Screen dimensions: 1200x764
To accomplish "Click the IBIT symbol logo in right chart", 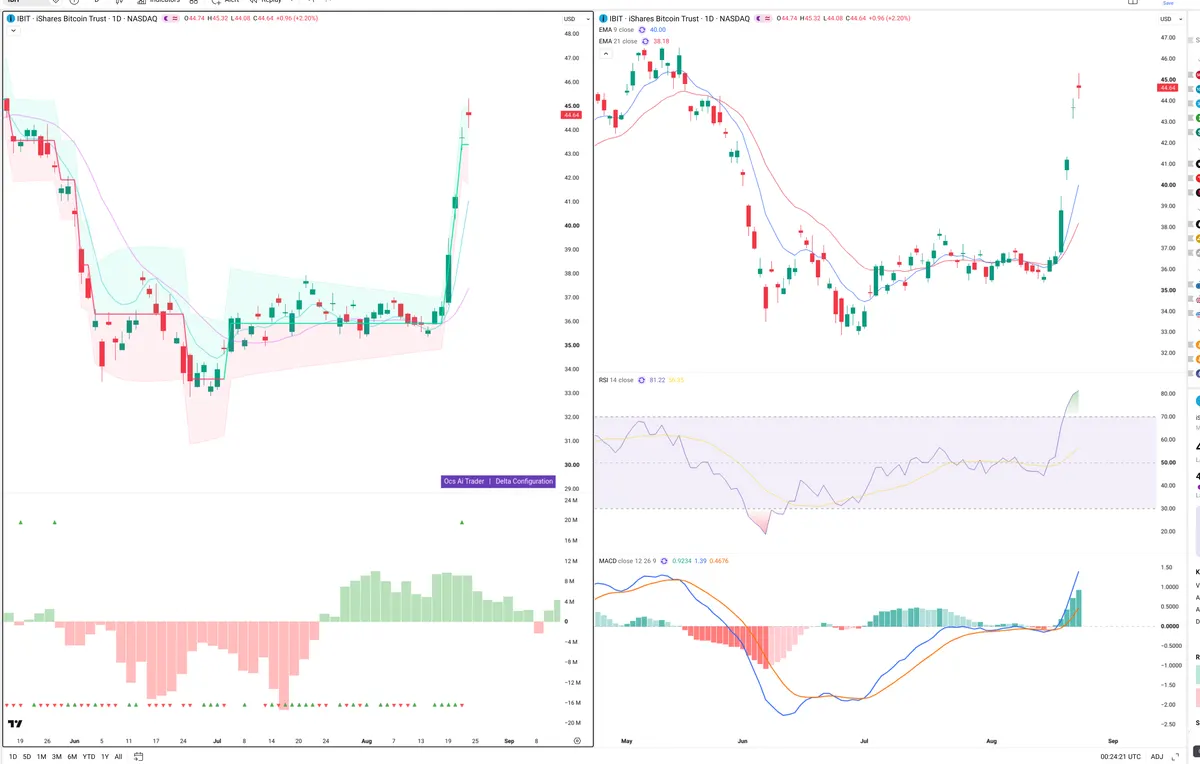I will tap(603, 19).
